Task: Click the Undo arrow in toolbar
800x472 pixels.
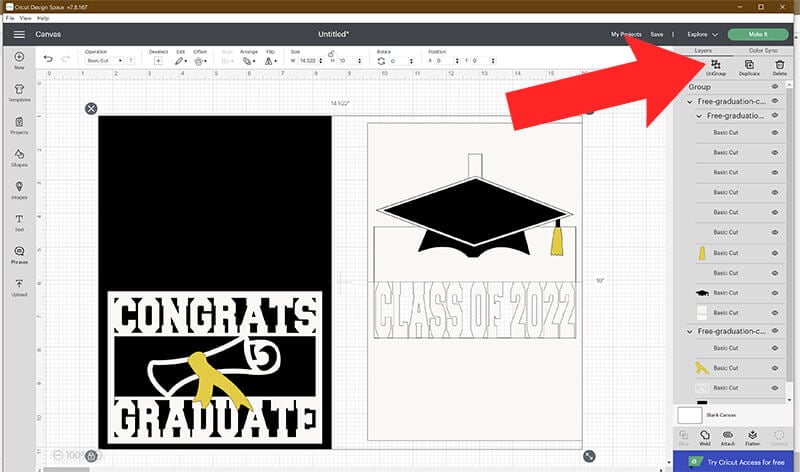Action: coord(48,60)
